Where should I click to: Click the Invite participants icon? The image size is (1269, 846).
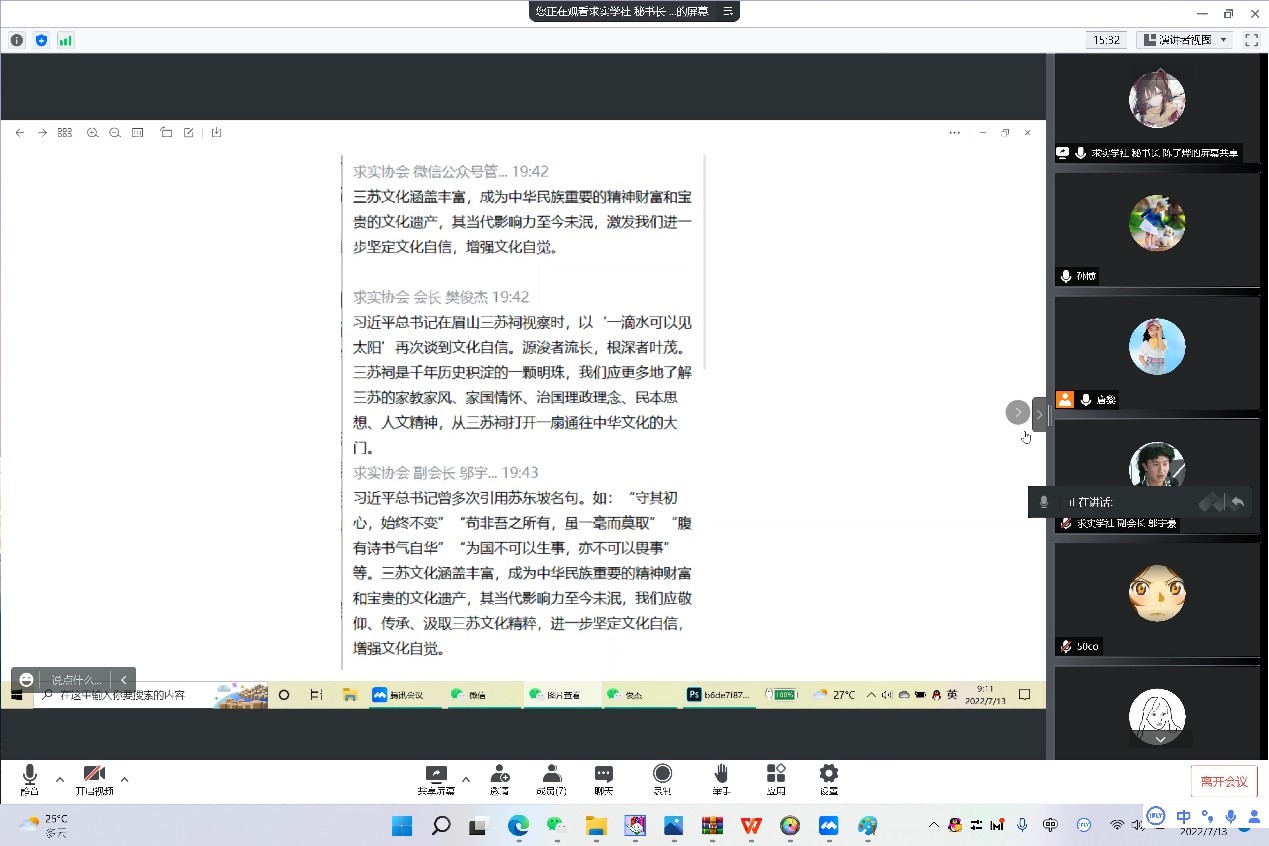499,778
